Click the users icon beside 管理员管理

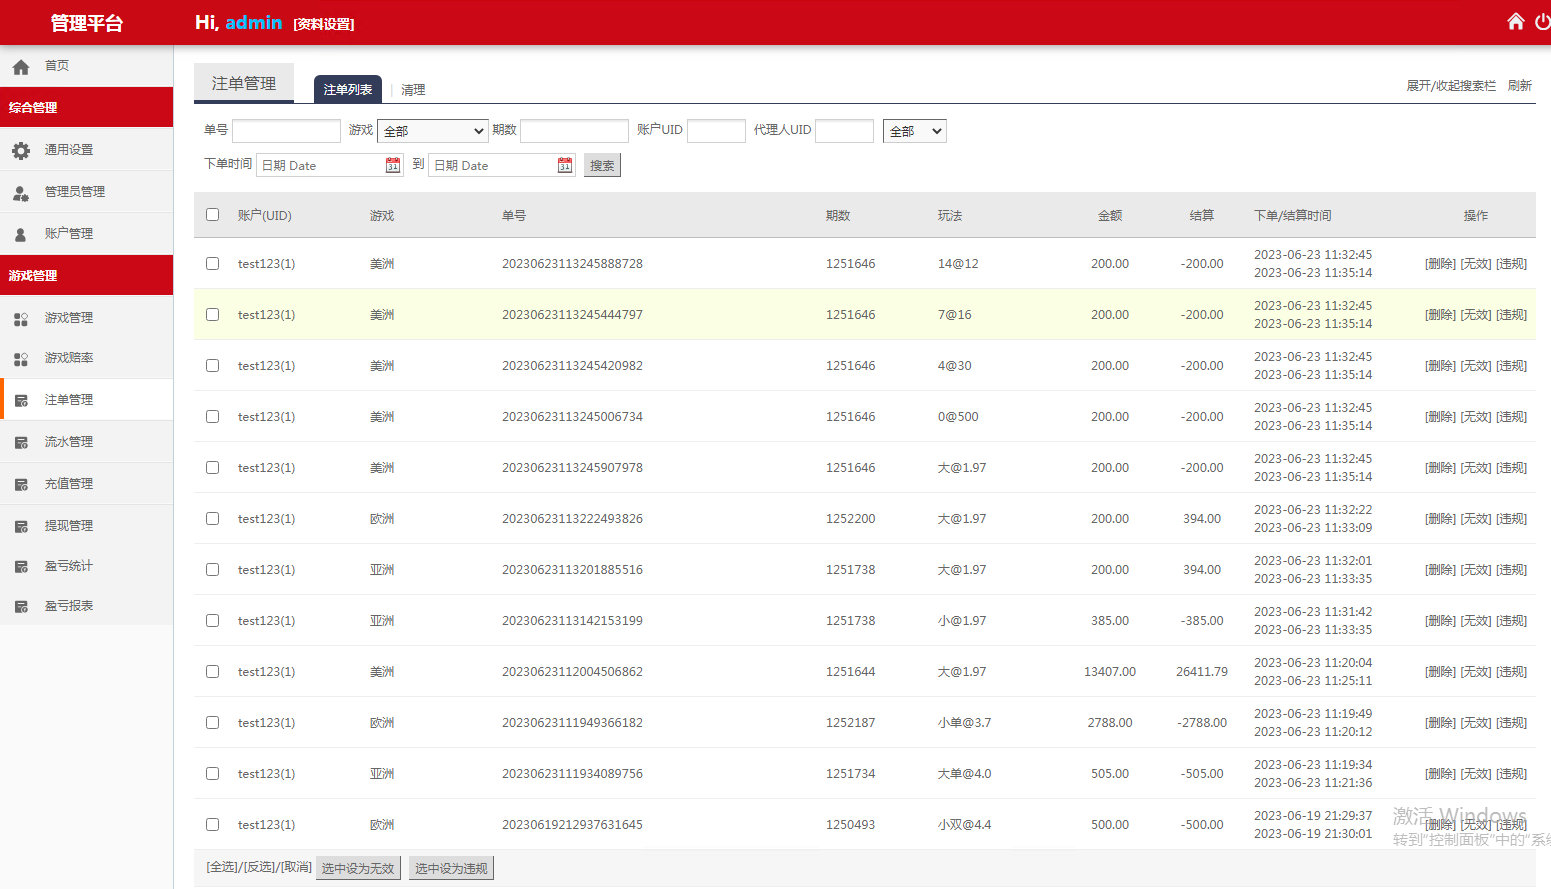[21, 193]
